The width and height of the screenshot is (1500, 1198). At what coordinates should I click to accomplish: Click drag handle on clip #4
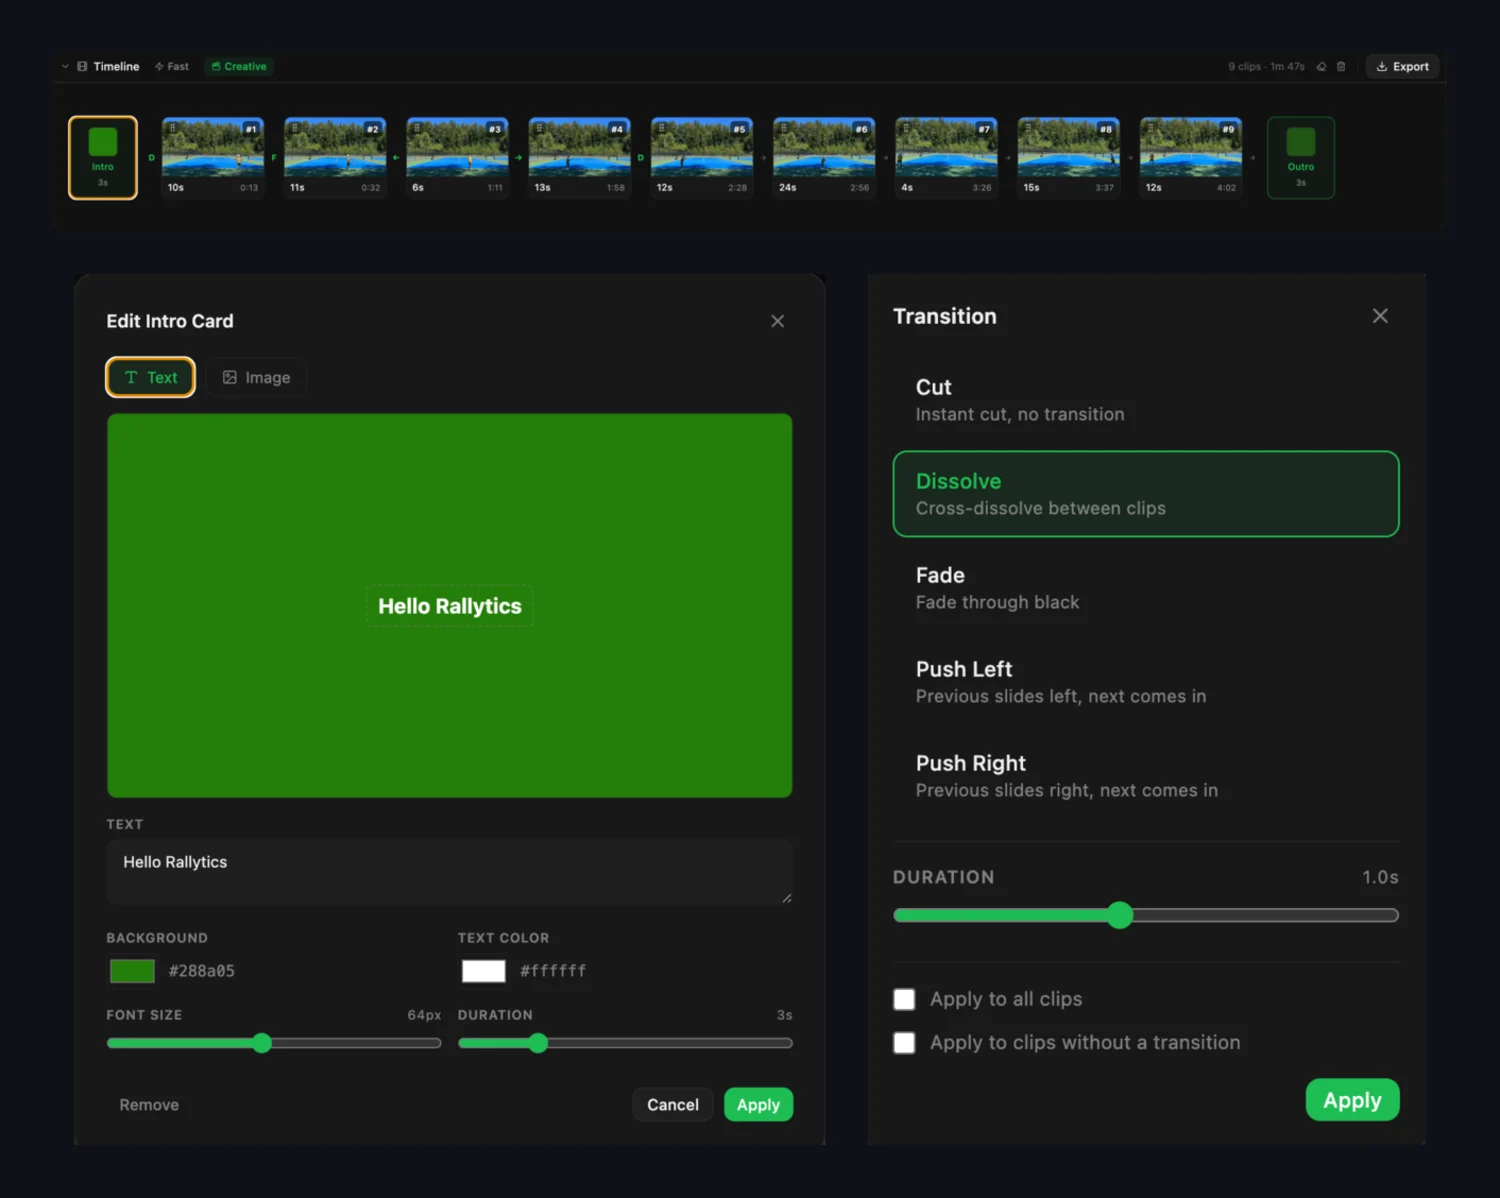click(539, 128)
